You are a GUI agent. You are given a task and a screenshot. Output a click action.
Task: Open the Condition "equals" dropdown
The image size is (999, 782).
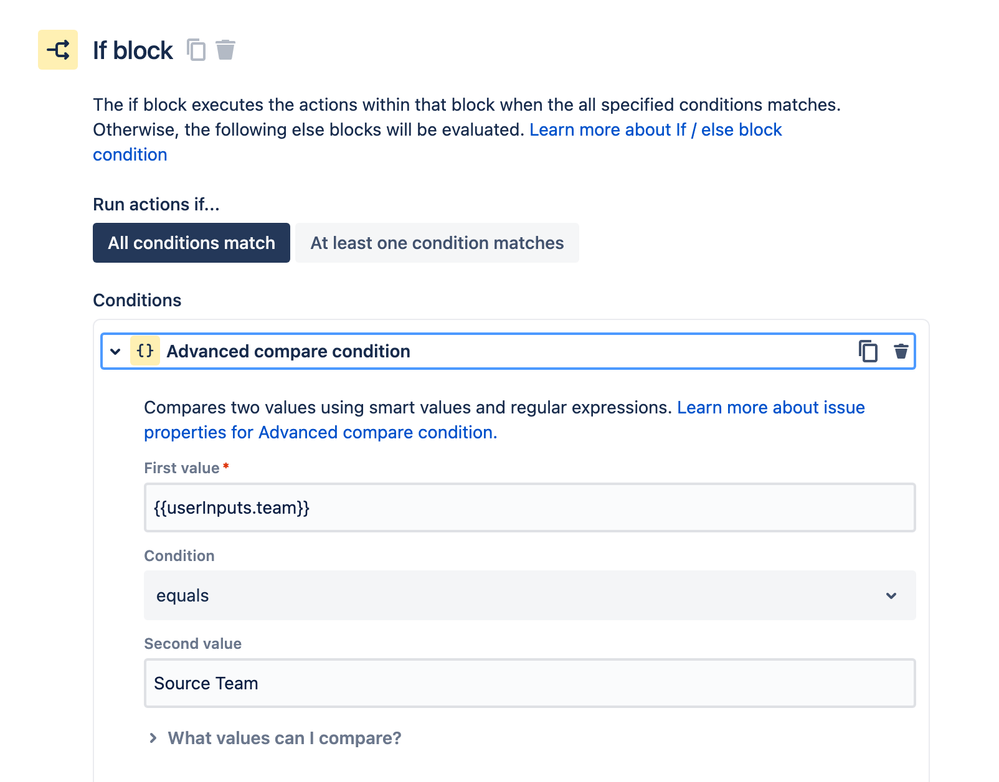[x=529, y=596]
